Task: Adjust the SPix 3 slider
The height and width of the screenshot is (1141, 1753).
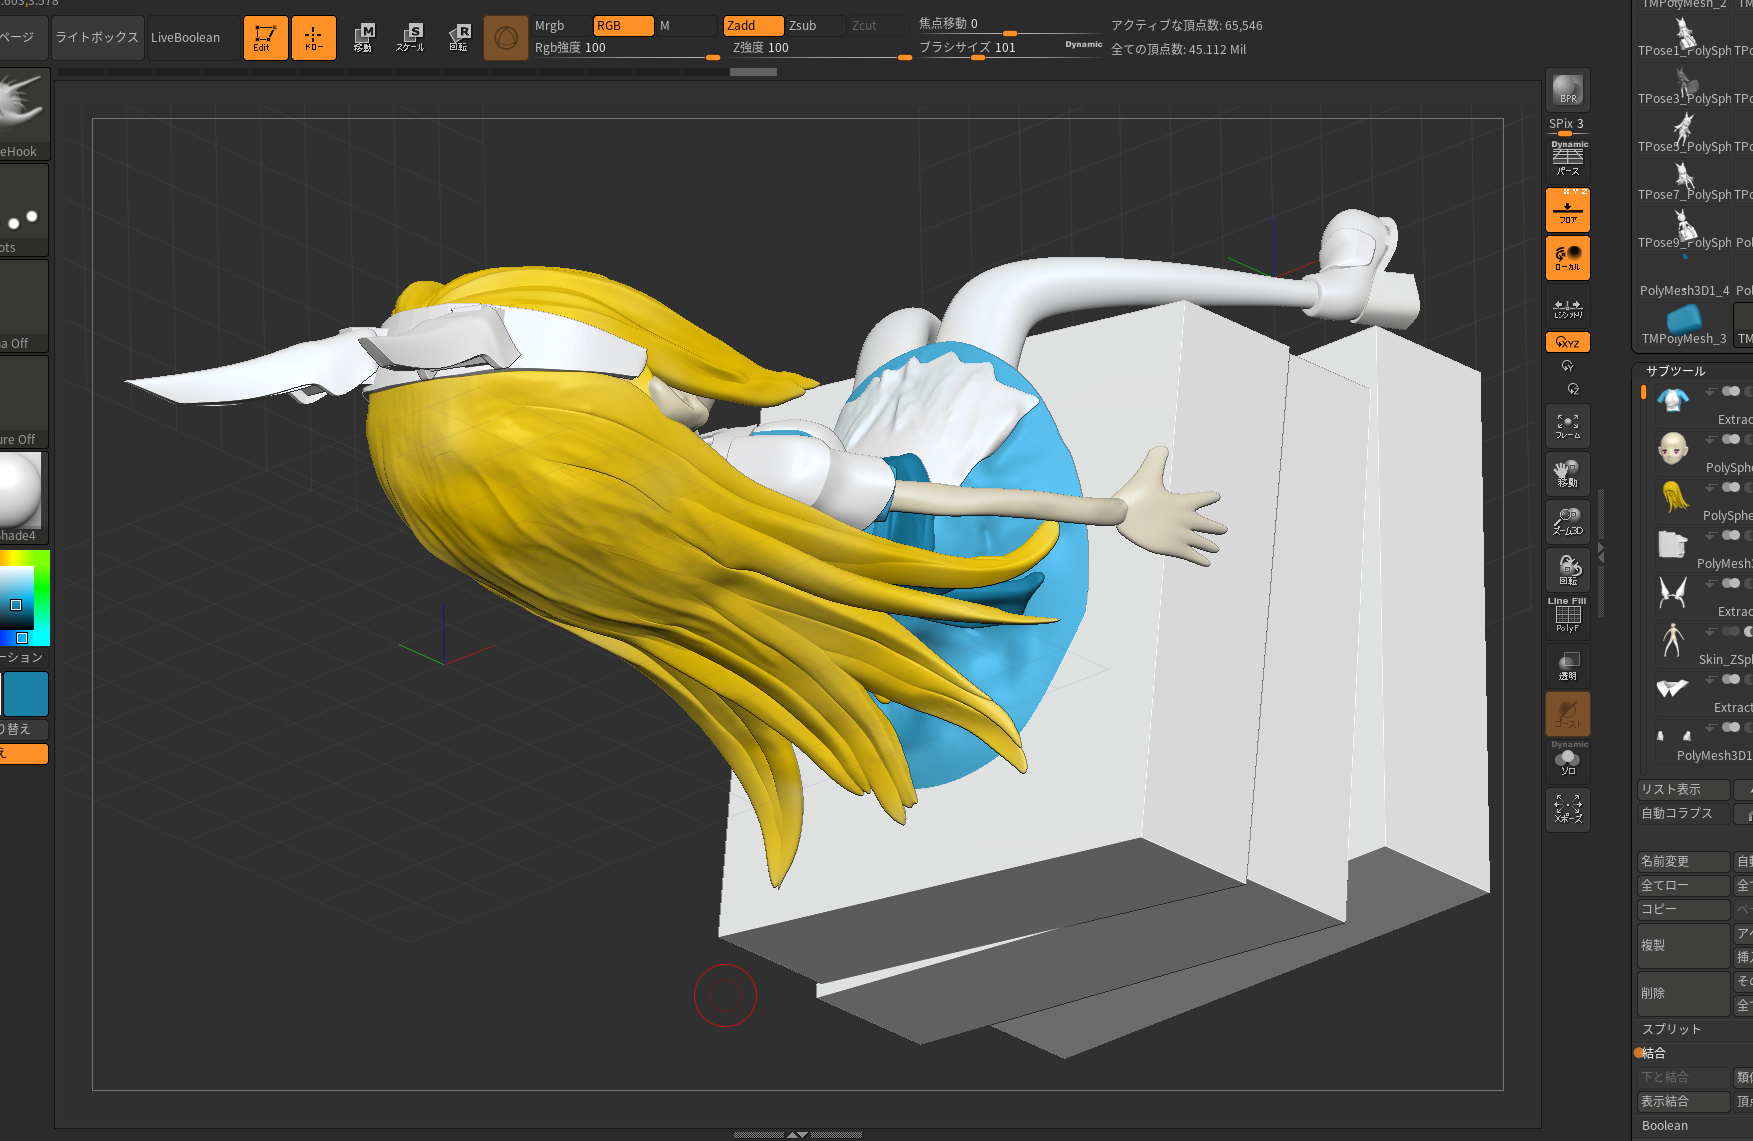Action: pos(1567,125)
